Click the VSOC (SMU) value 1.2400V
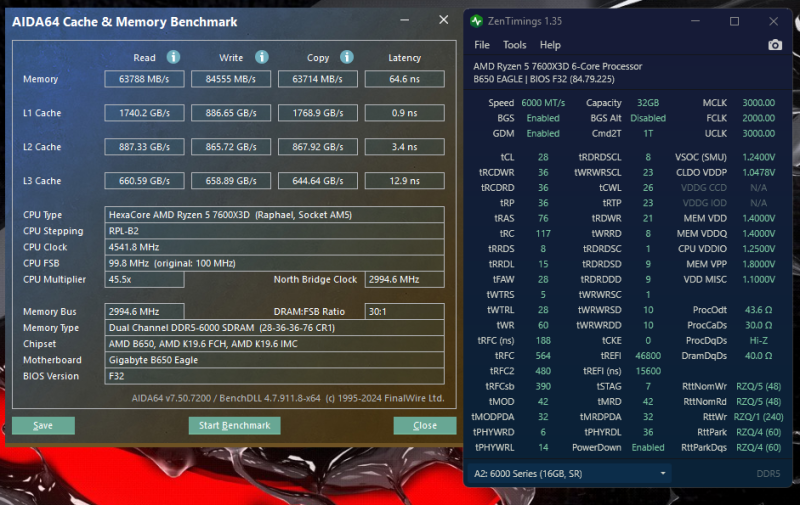Viewport: 800px width, 505px height. pos(758,157)
